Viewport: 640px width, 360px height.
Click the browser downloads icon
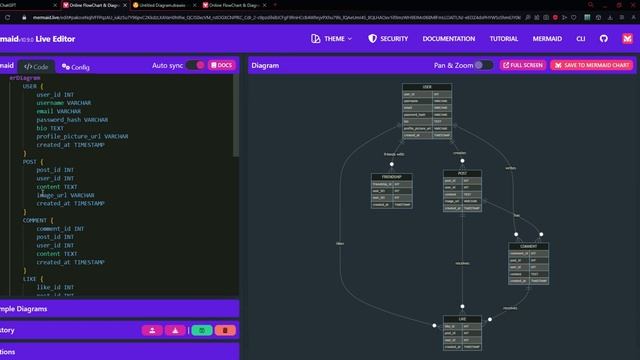click(610, 18)
